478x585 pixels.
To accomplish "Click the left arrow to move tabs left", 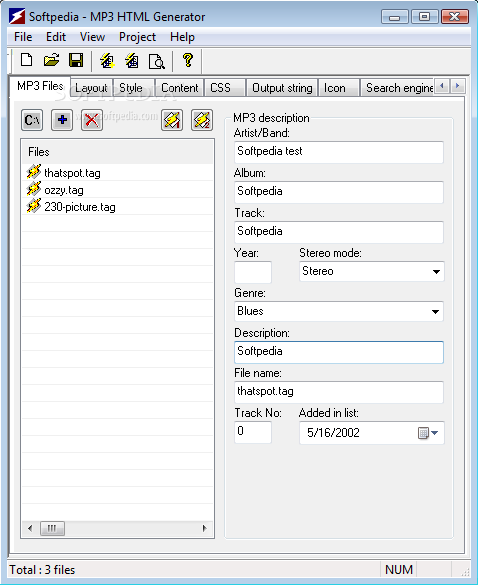I will 442,86.
